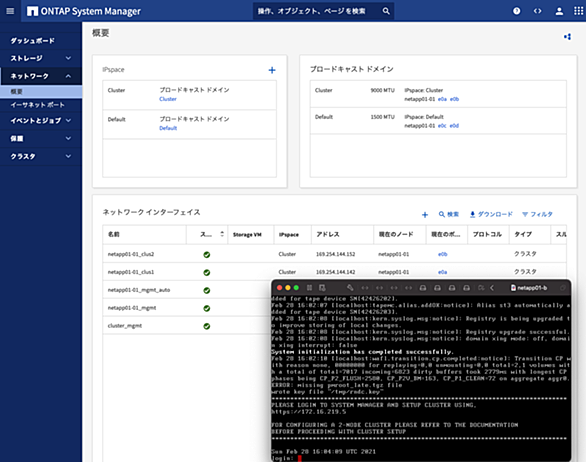Select netapp01-01_clus2 interface name
This screenshot has height=462, width=586.
coord(131,254)
